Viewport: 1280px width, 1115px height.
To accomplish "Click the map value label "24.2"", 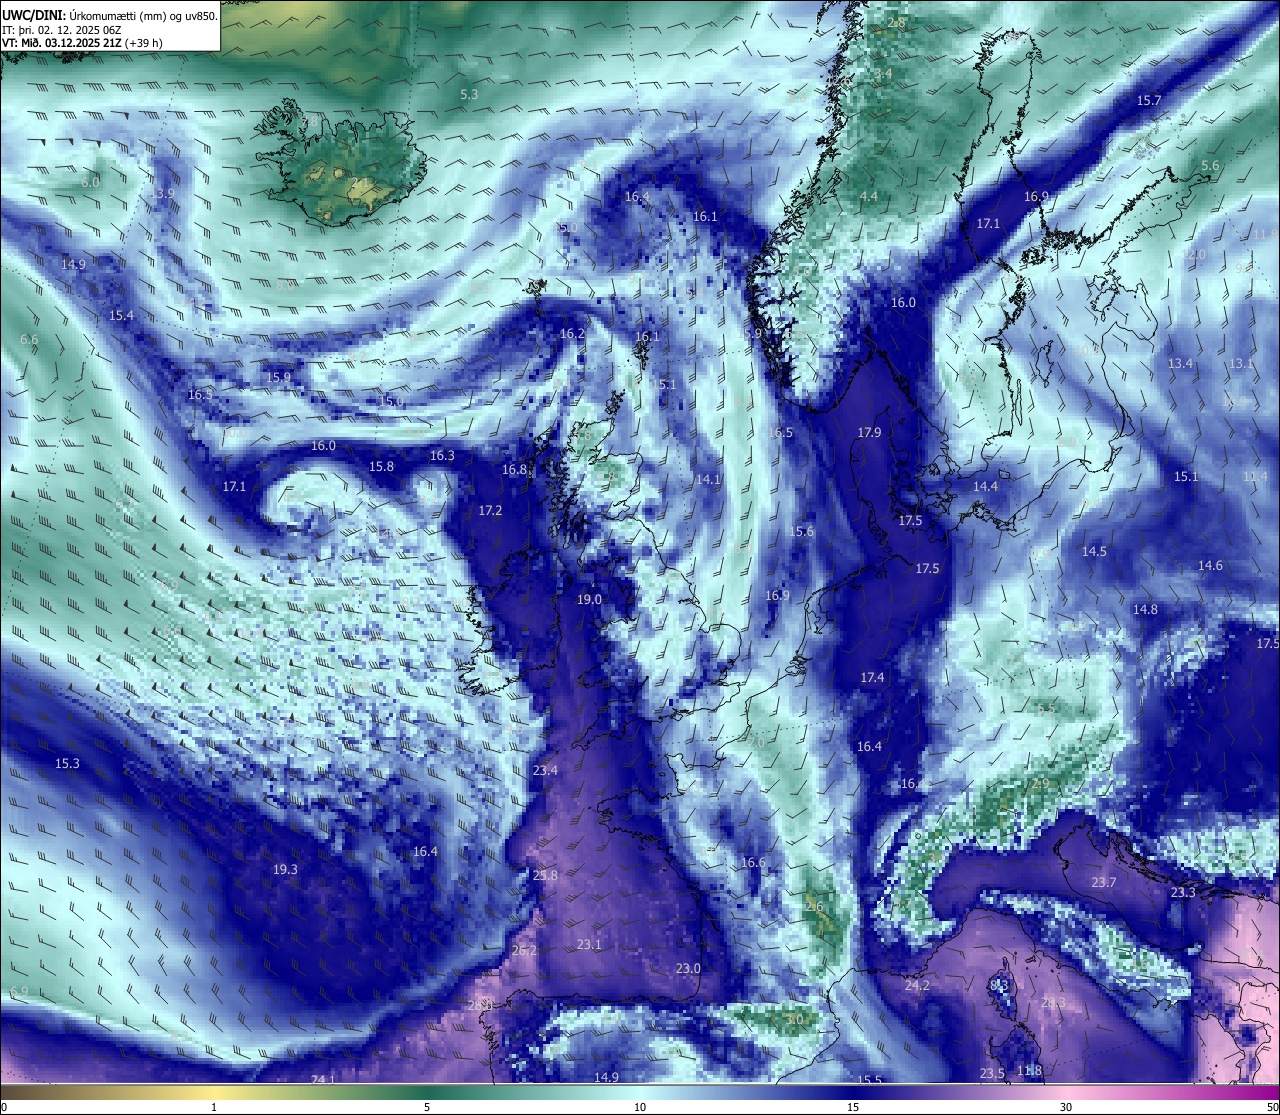I will (917, 986).
